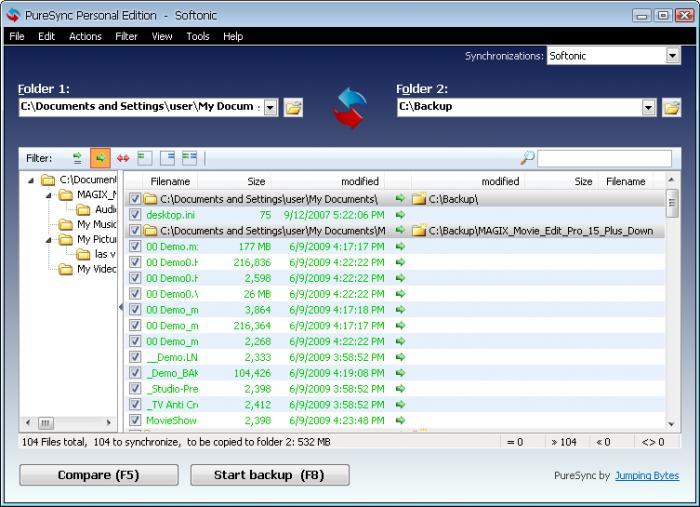Collapse the MAGIX_M tree node
Screen dimensions: 700x507
coord(49,195)
